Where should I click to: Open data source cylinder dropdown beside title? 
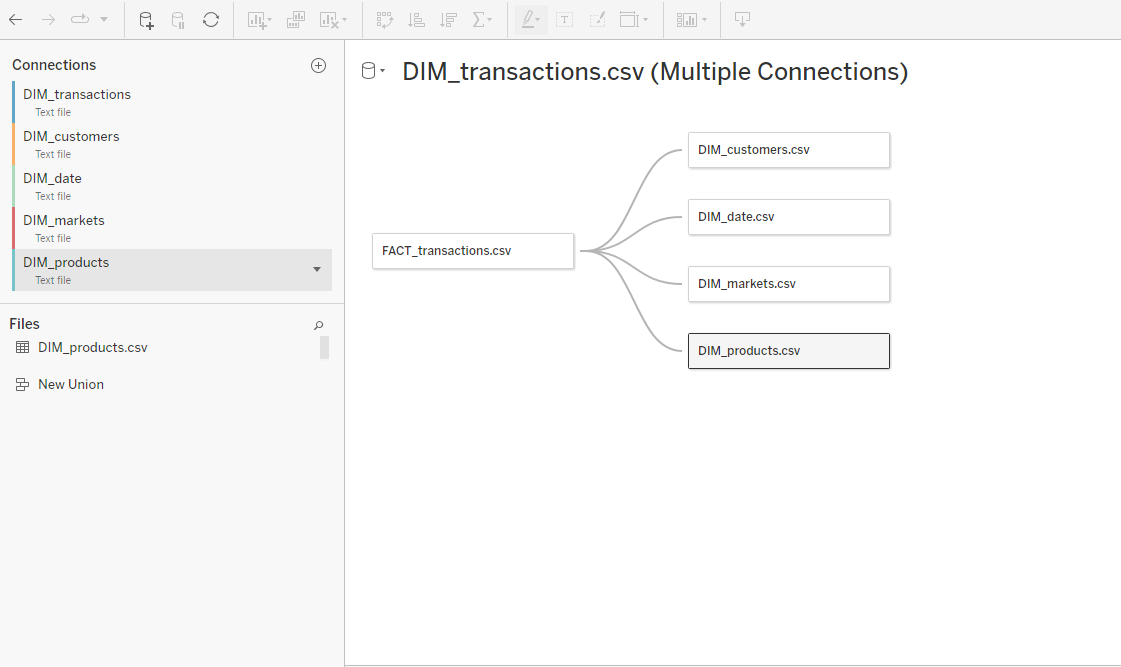pos(372,71)
